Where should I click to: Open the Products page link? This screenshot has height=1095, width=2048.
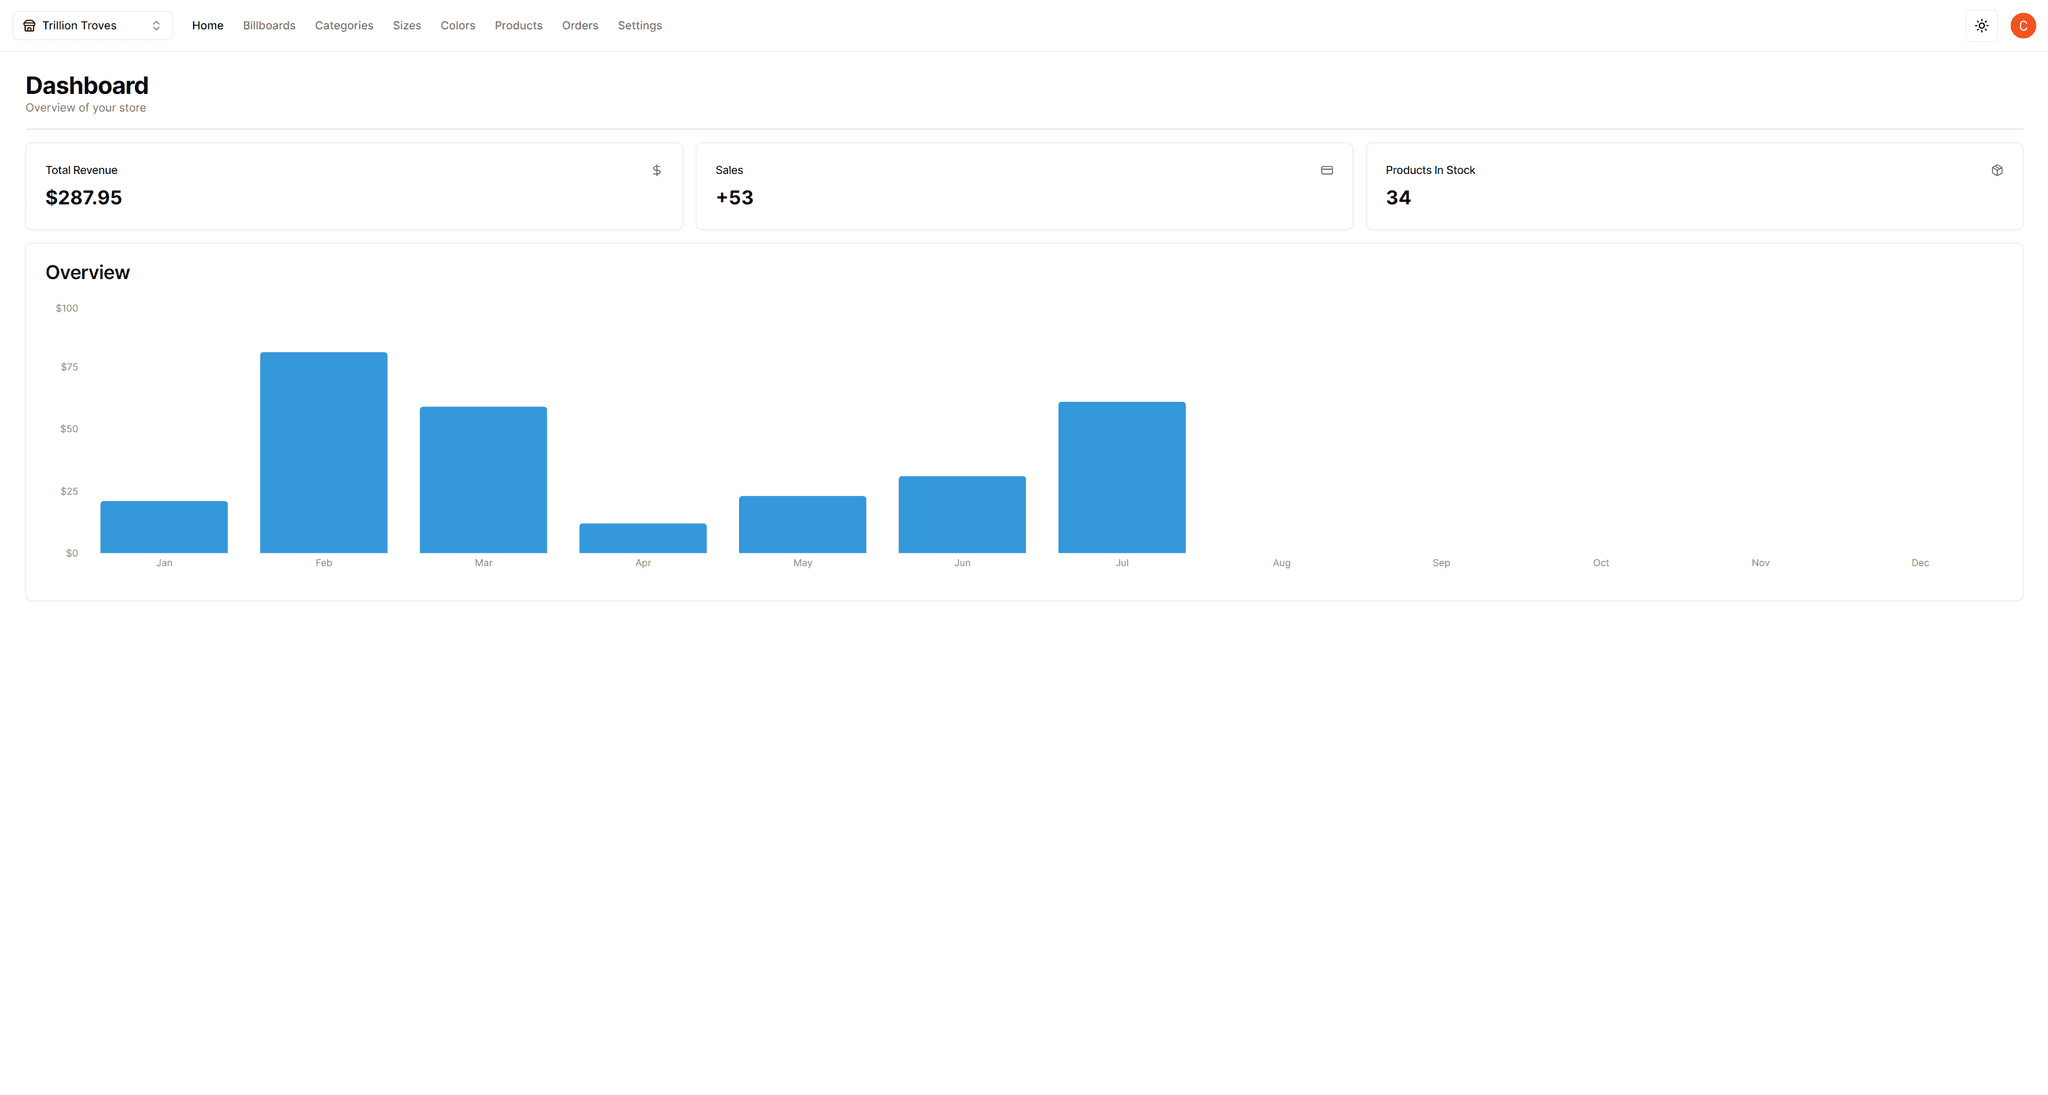pyautogui.click(x=518, y=25)
